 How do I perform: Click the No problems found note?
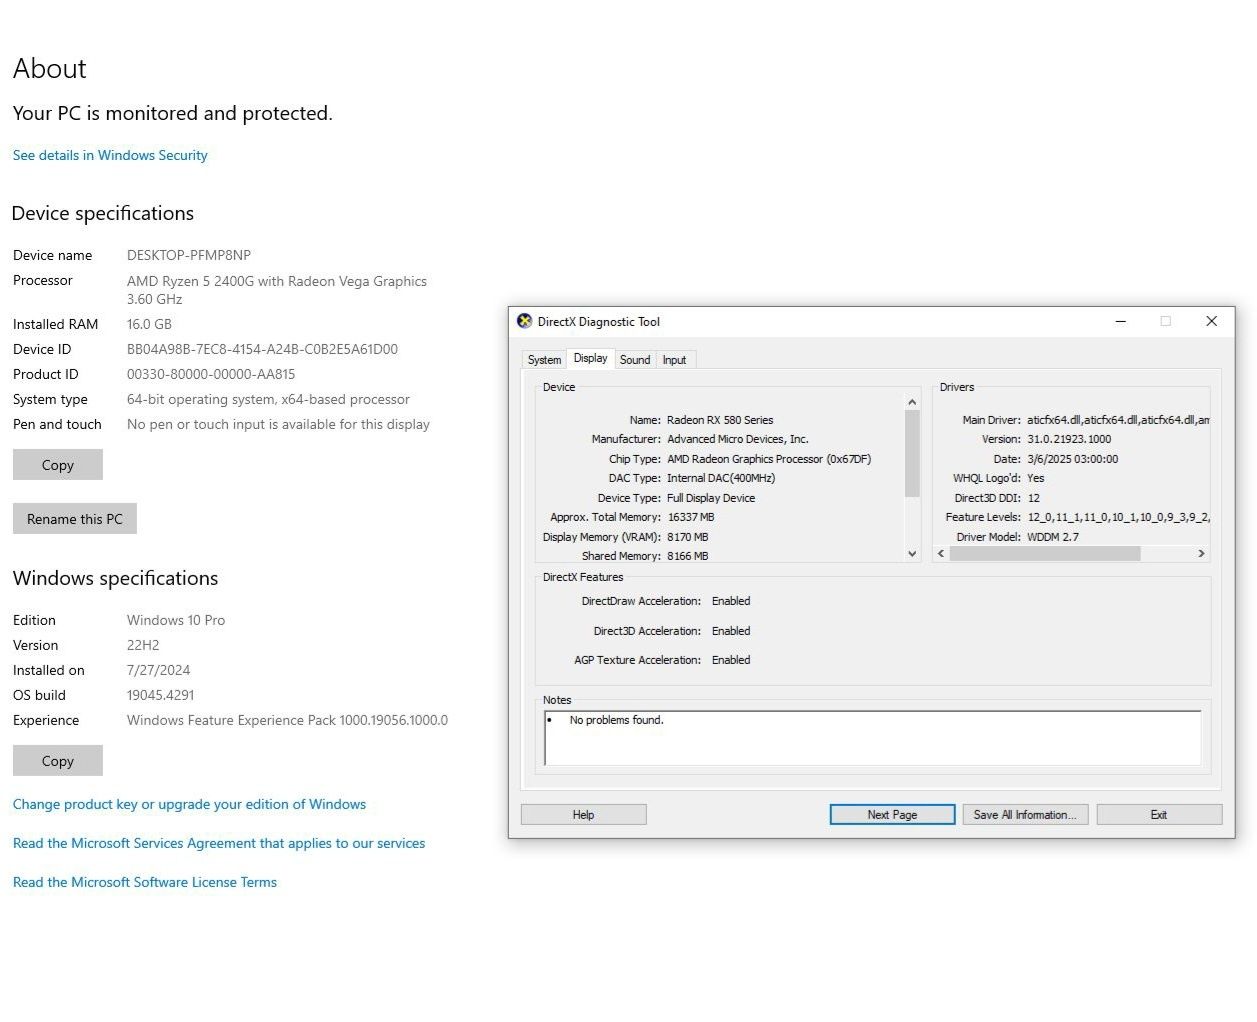click(x=616, y=720)
